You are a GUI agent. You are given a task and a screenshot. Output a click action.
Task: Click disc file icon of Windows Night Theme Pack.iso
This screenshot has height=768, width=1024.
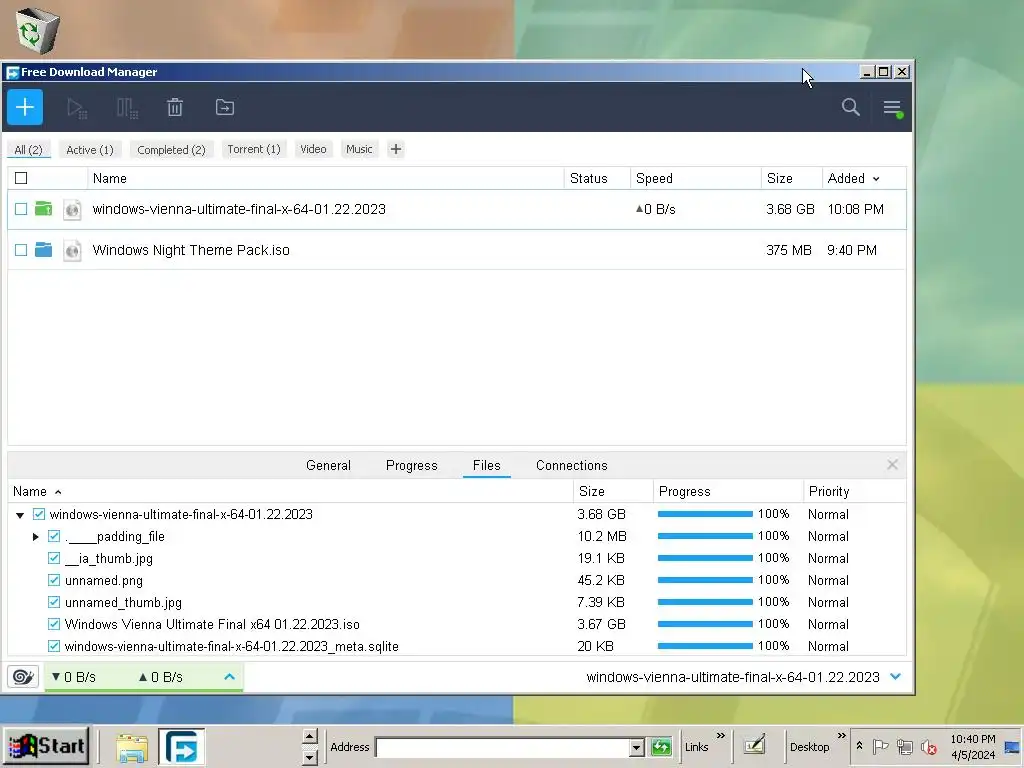[72, 250]
